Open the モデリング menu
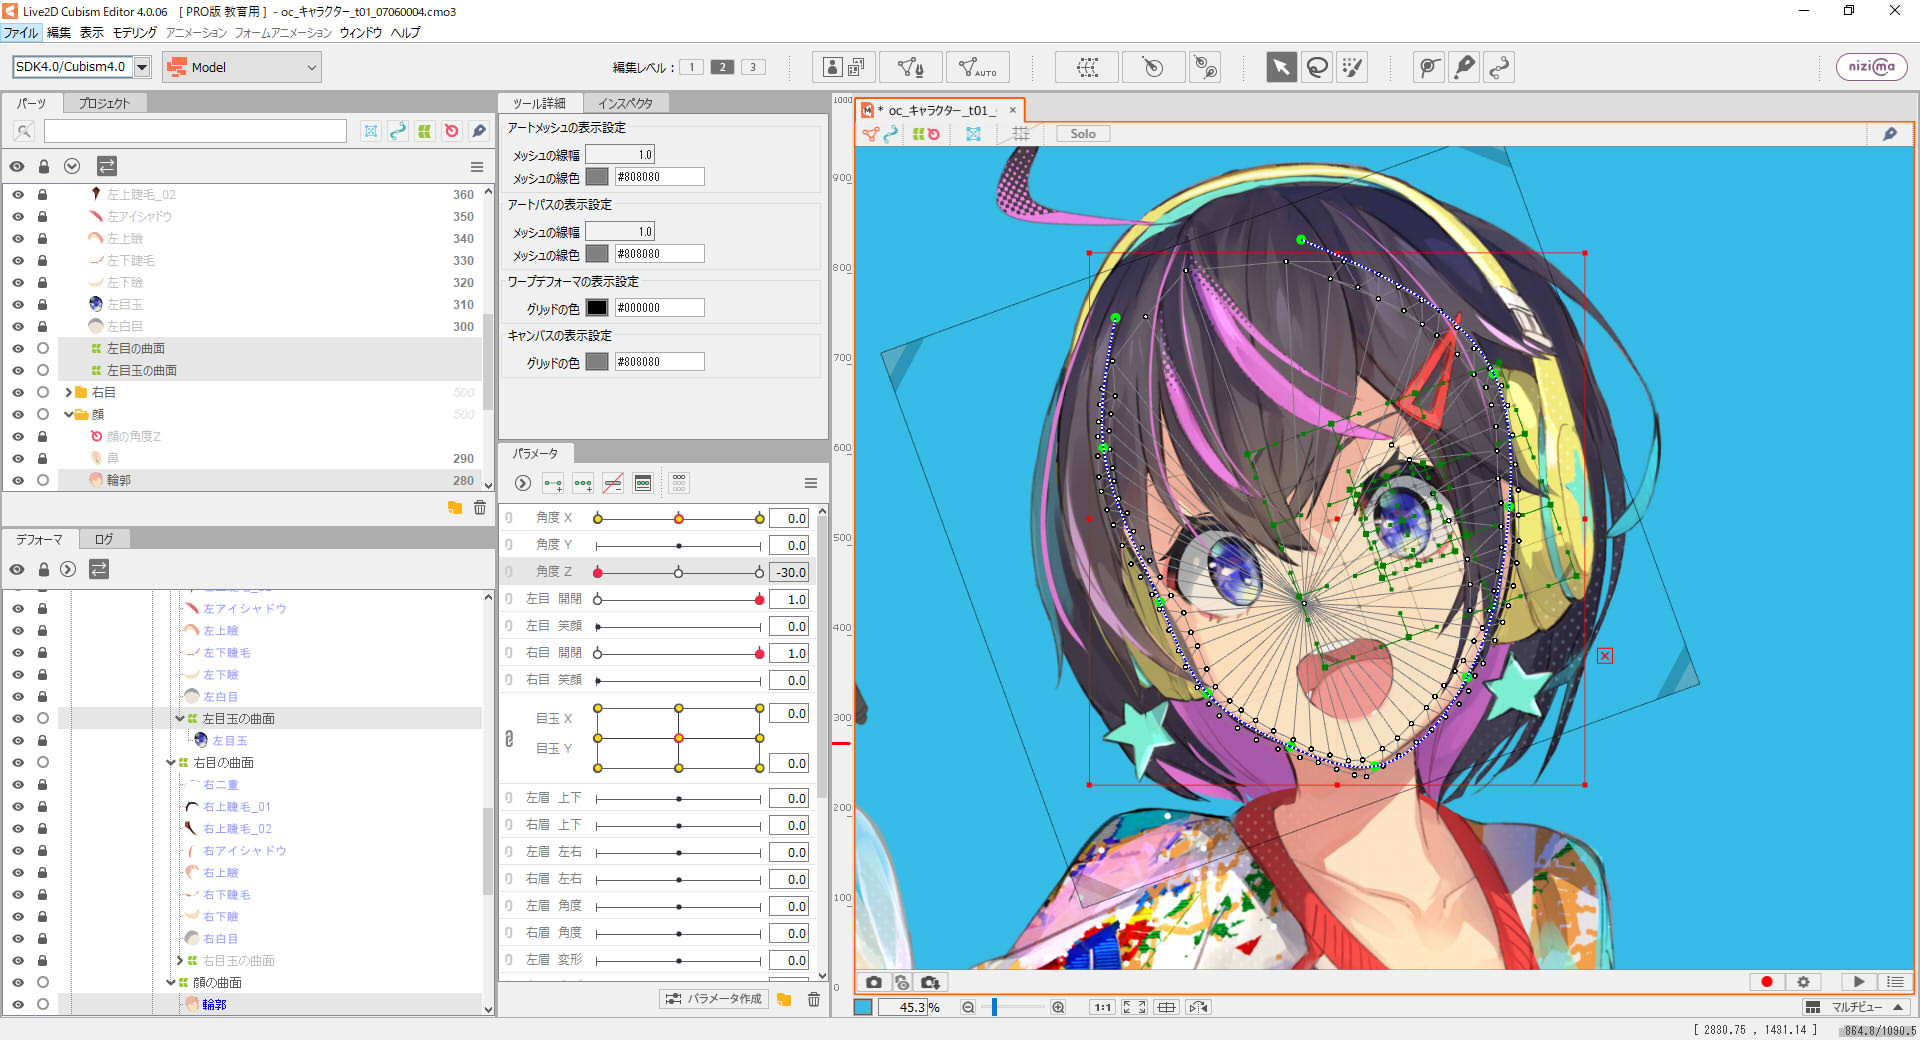Viewport: 1920px width, 1040px height. click(134, 33)
